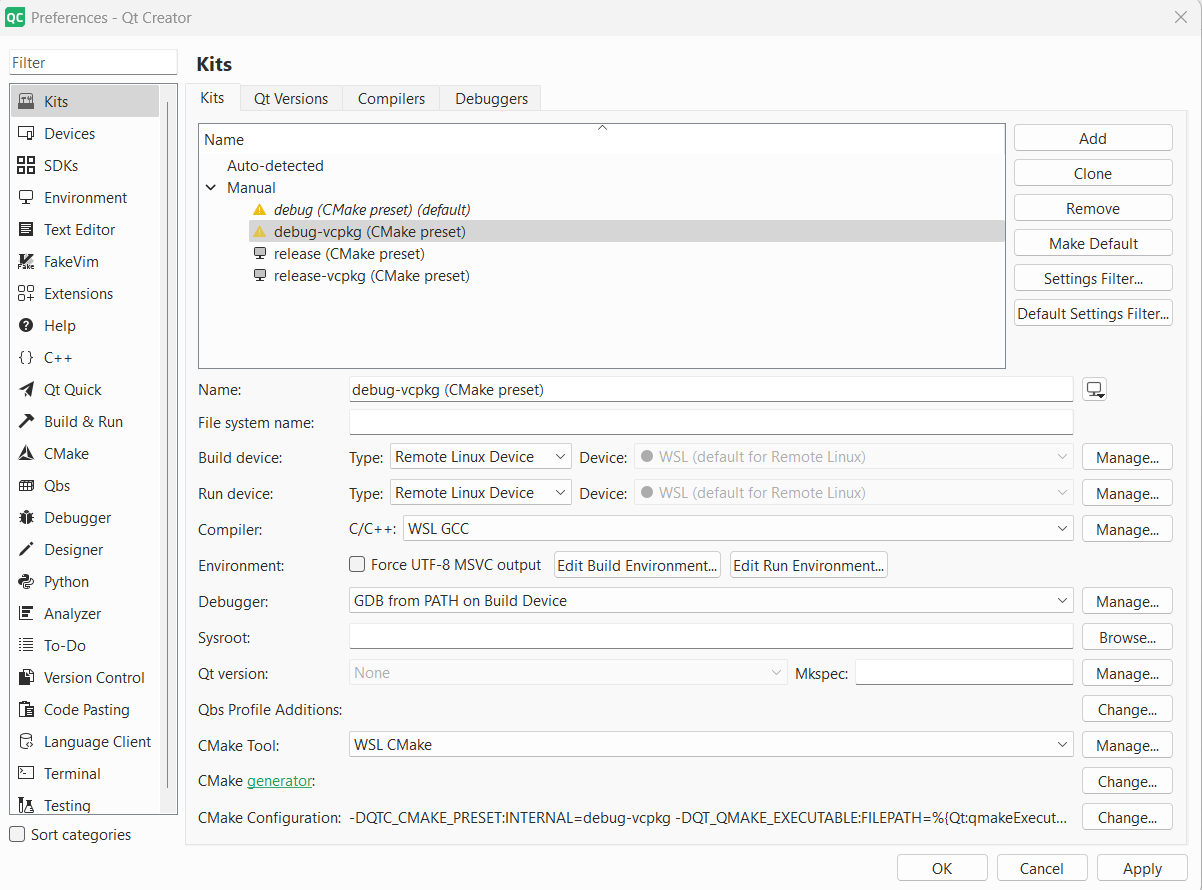The height and width of the screenshot is (890, 1202).
Task: Open the Build device Type dropdown
Action: click(481, 457)
